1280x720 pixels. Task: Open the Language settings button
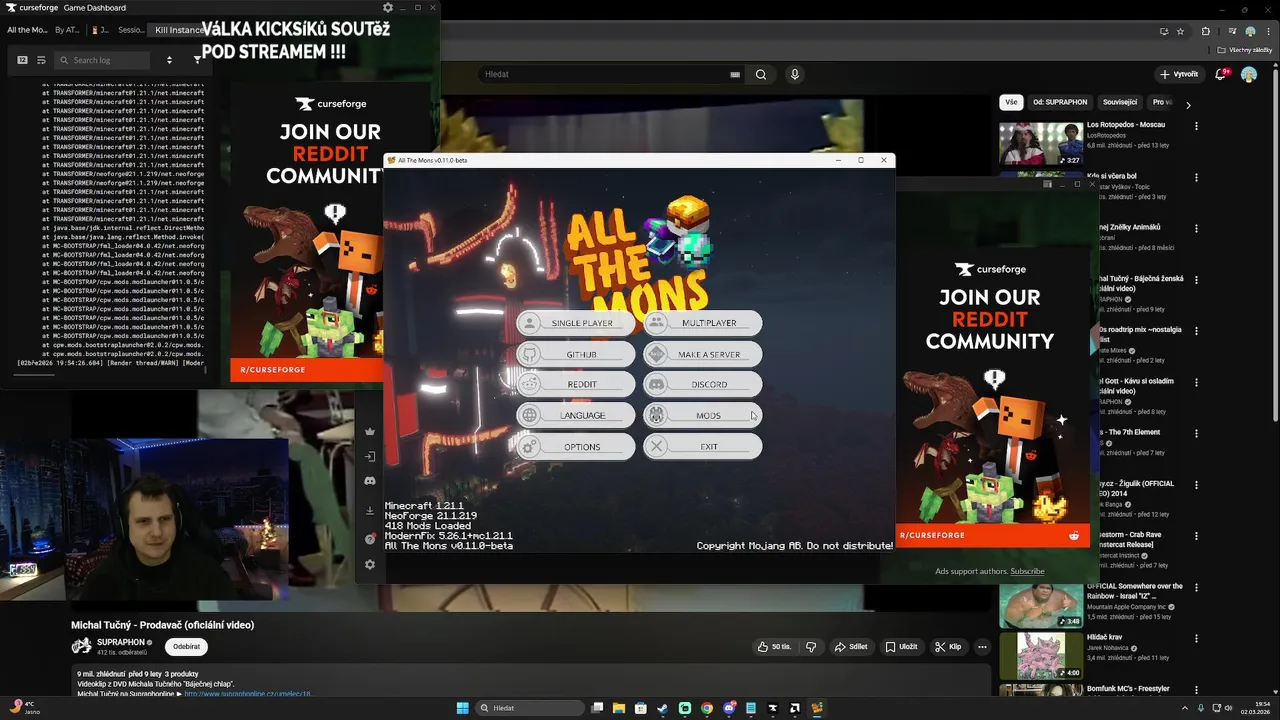576,415
